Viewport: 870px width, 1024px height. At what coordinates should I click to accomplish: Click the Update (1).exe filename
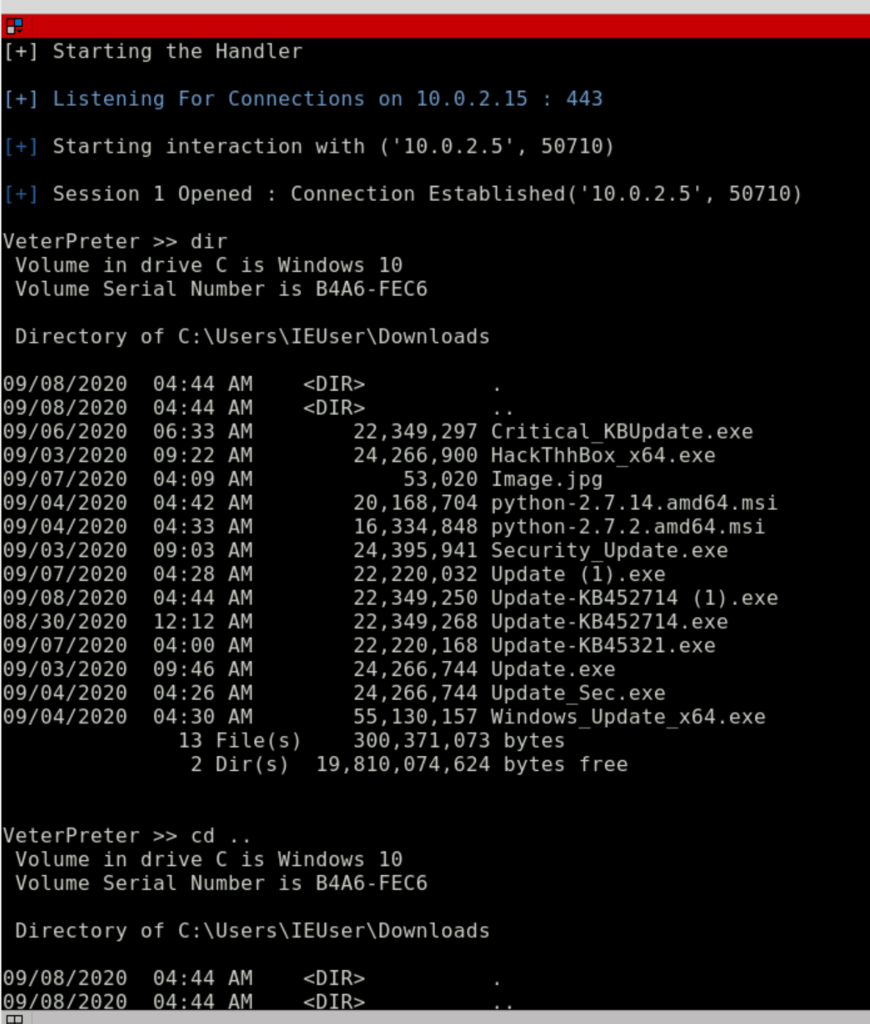coord(578,574)
